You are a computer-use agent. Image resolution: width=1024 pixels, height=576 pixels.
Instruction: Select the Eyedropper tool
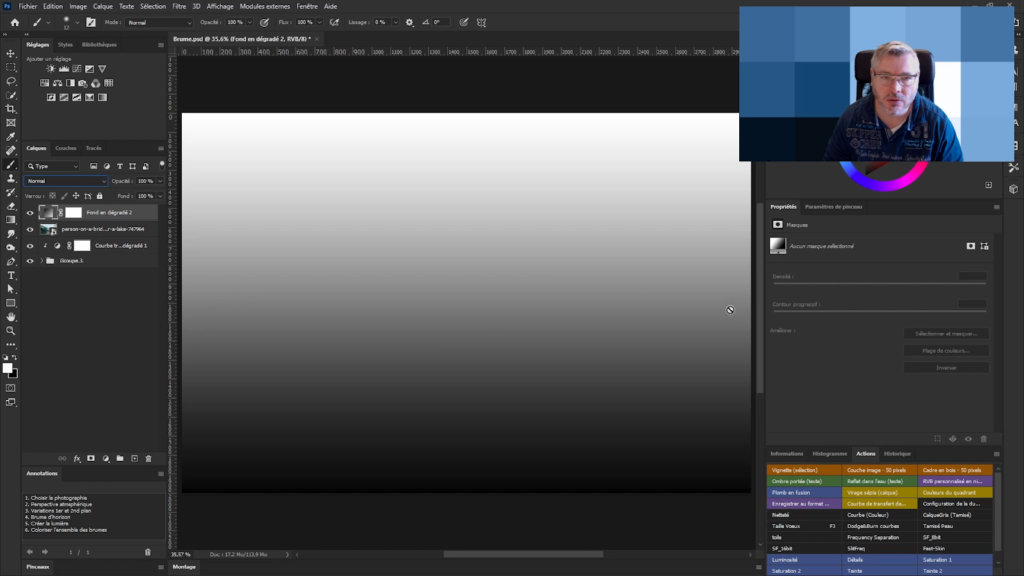click(x=10, y=136)
